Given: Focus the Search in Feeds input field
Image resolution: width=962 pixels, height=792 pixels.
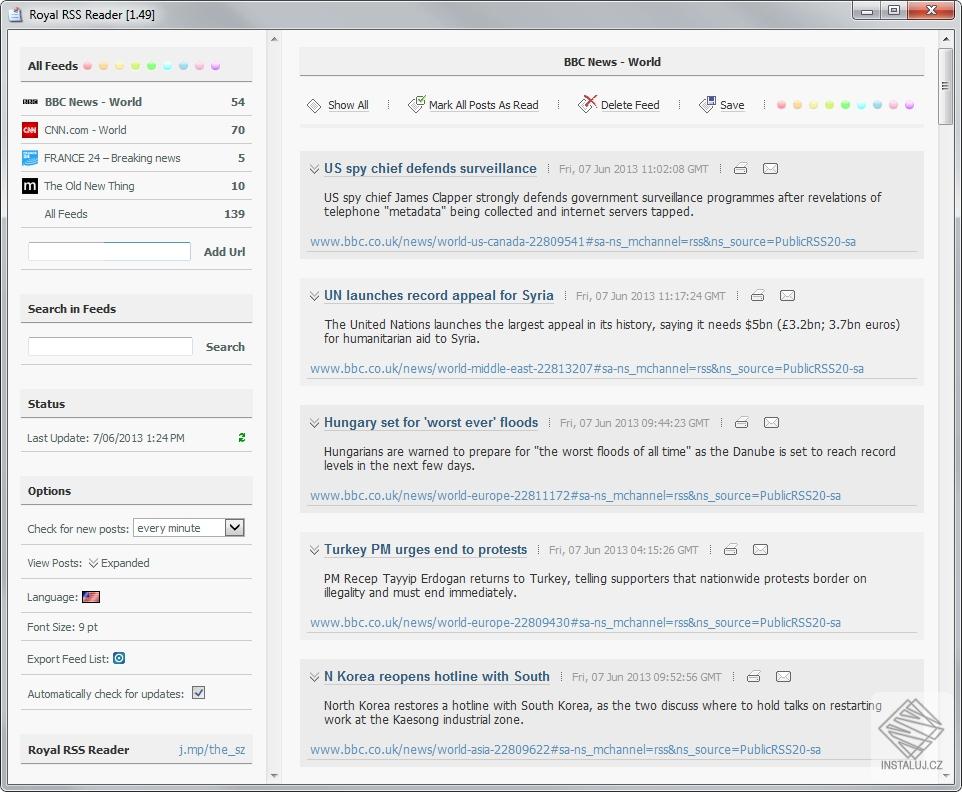Looking at the screenshot, I should (x=110, y=346).
